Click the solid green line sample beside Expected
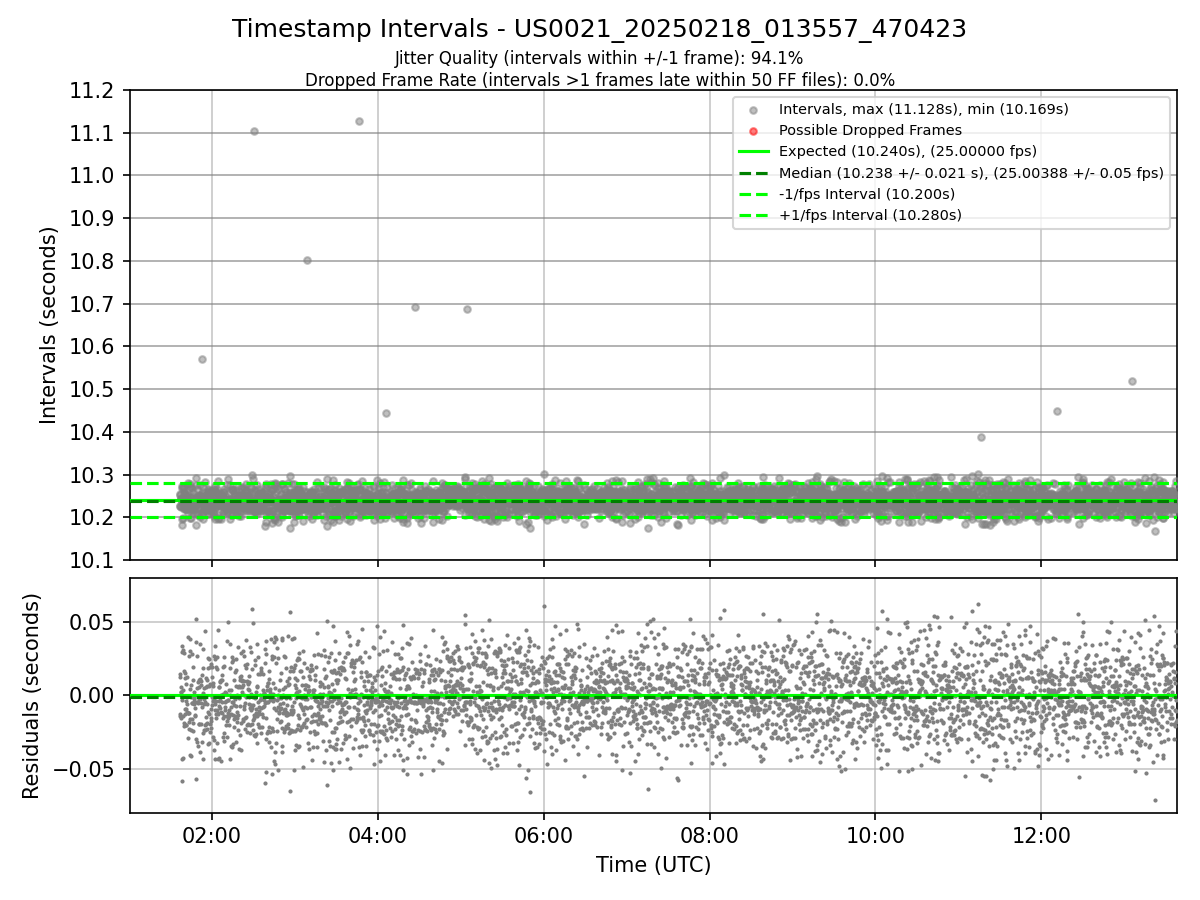Viewport: 1200px width, 900px height. (754, 152)
